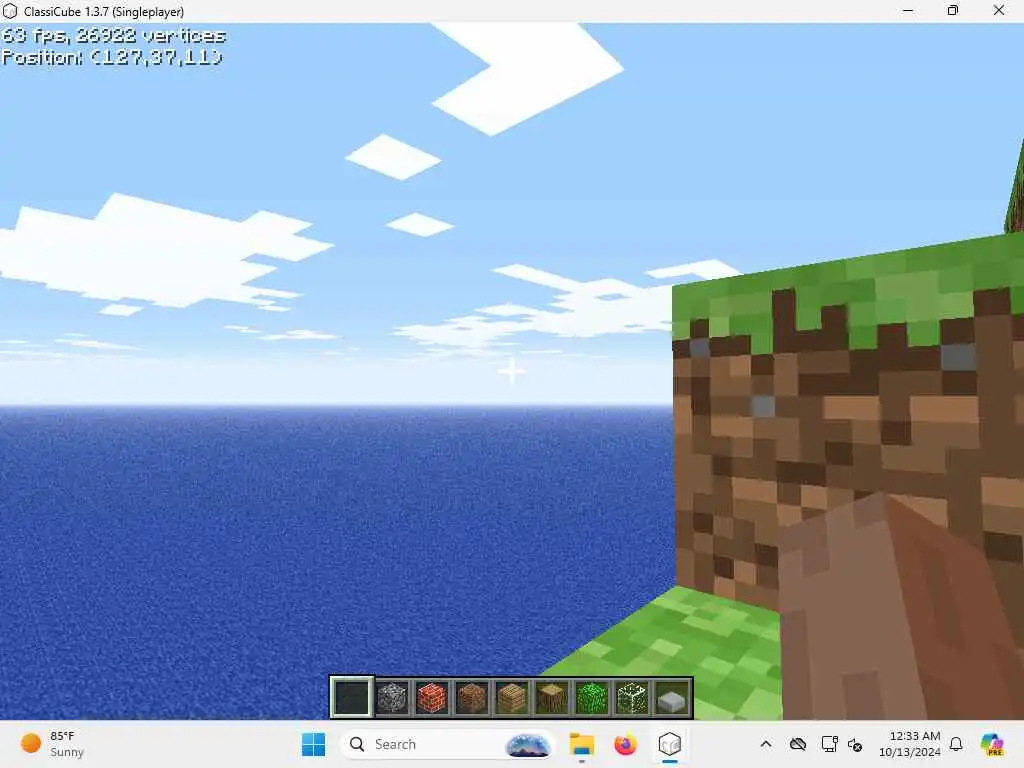Minimize the ClassiCube window
1024x768 pixels.
click(908, 10)
